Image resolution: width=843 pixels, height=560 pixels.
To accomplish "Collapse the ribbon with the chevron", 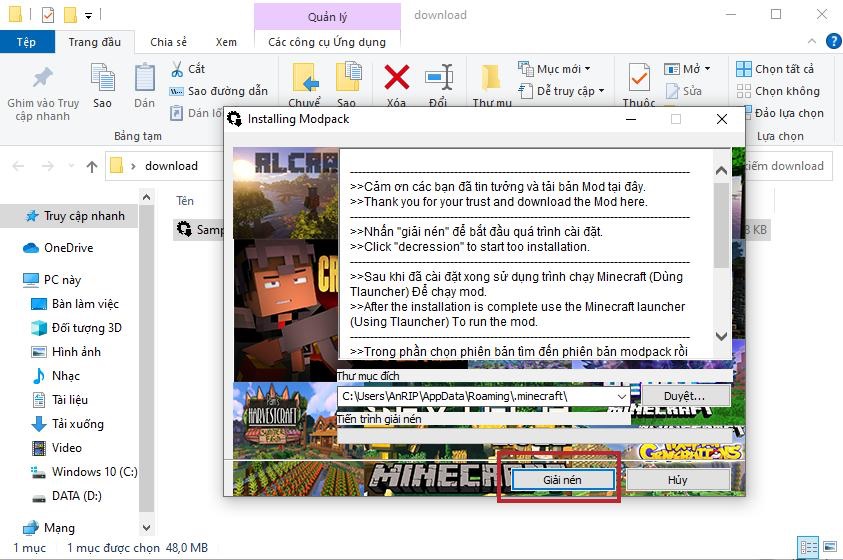I will coord(812,41).
